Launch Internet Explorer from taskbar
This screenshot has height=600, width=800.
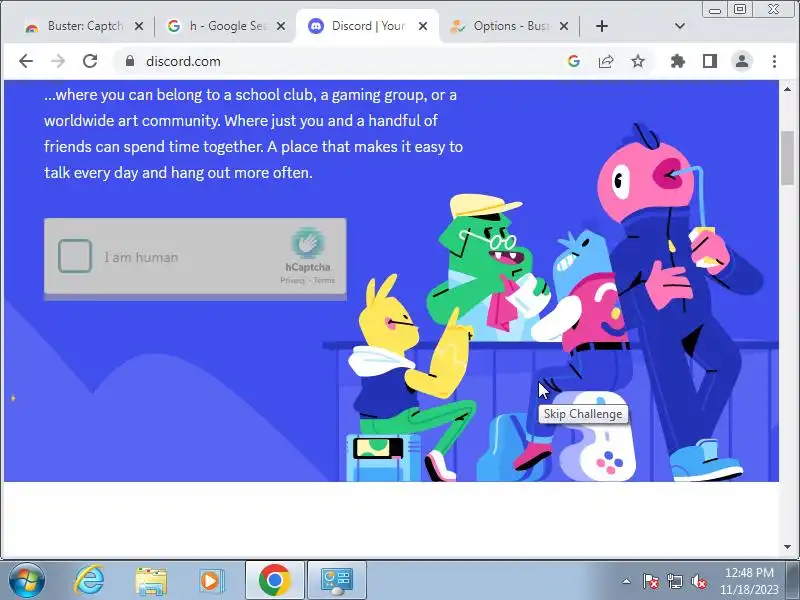(89, 580)
